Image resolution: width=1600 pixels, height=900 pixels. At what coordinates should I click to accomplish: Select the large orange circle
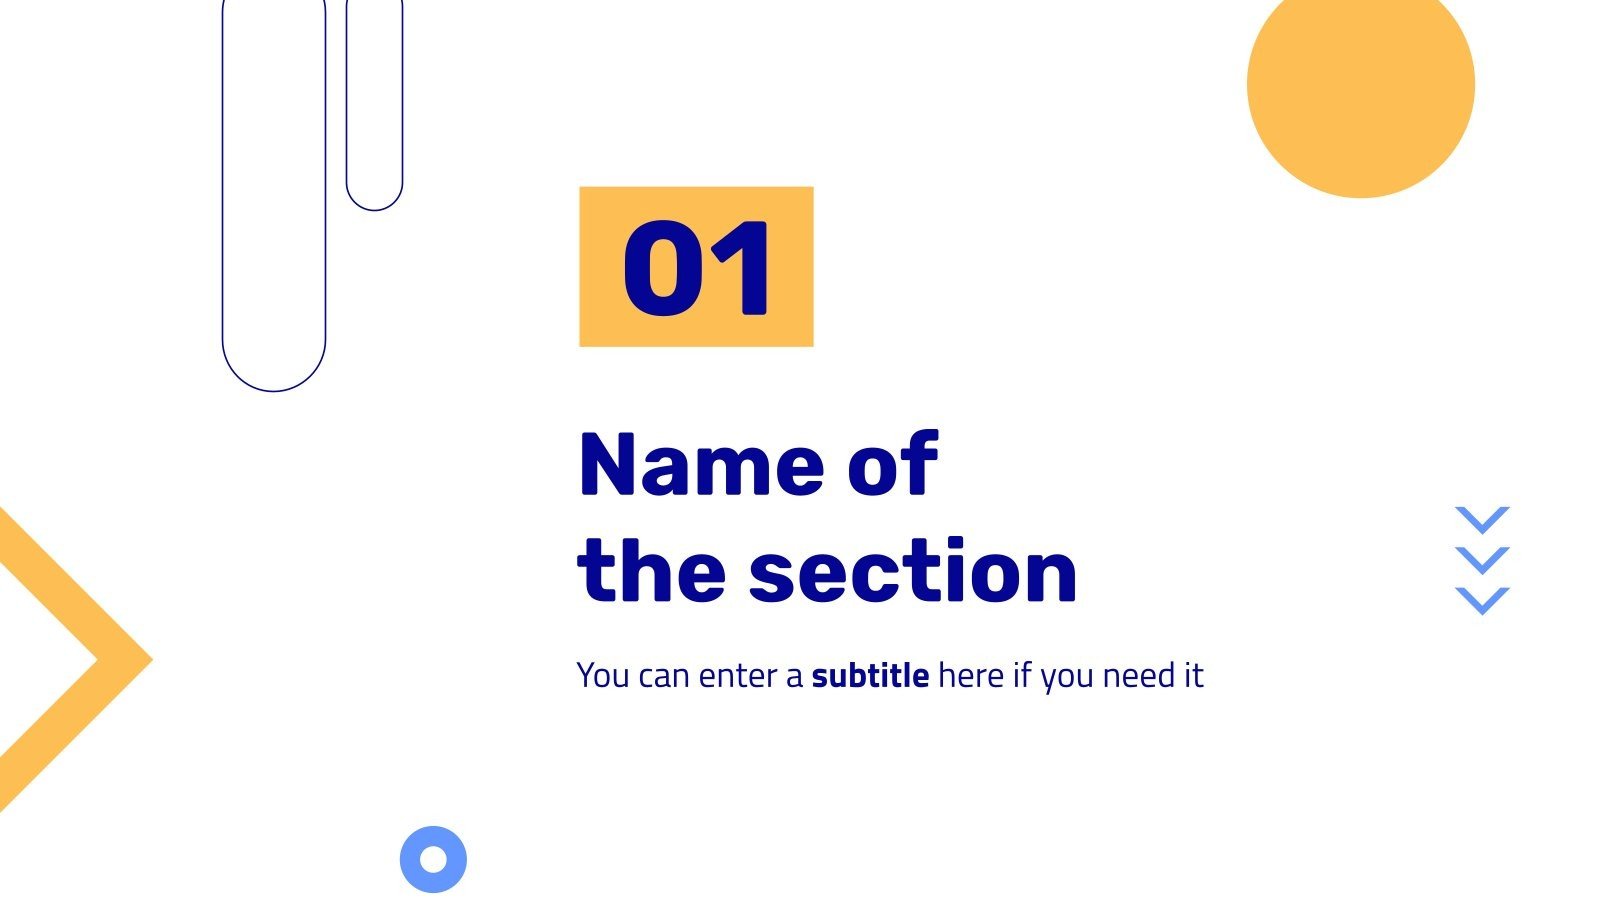point(1360,85)
